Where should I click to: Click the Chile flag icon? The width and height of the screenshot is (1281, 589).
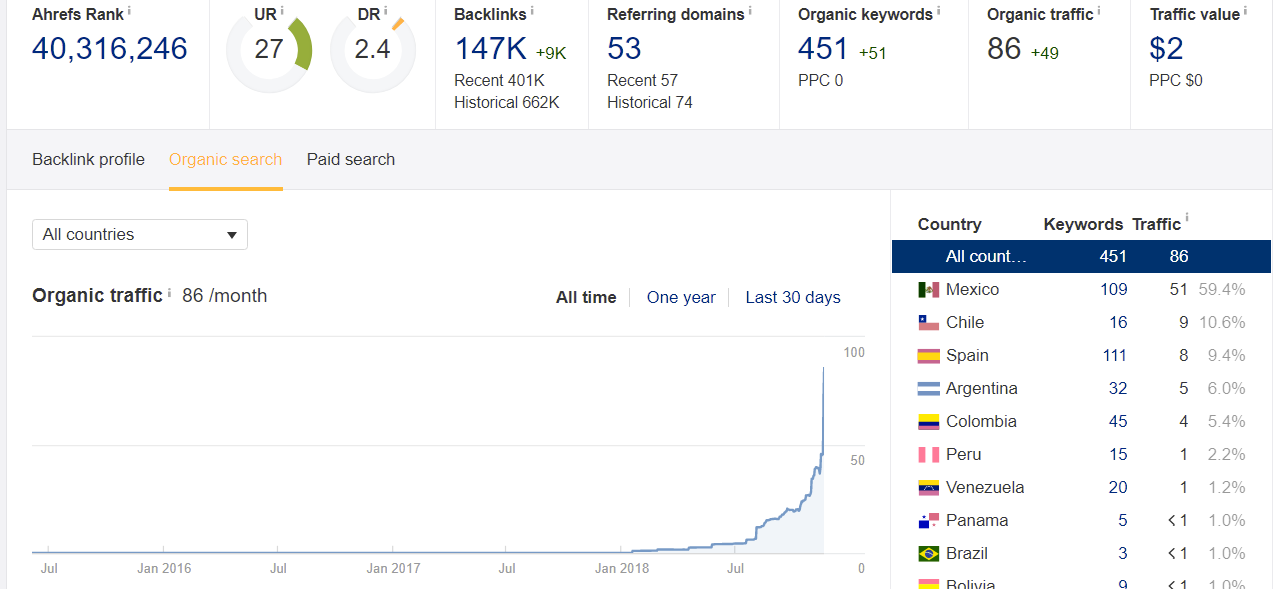coord(929,322)
